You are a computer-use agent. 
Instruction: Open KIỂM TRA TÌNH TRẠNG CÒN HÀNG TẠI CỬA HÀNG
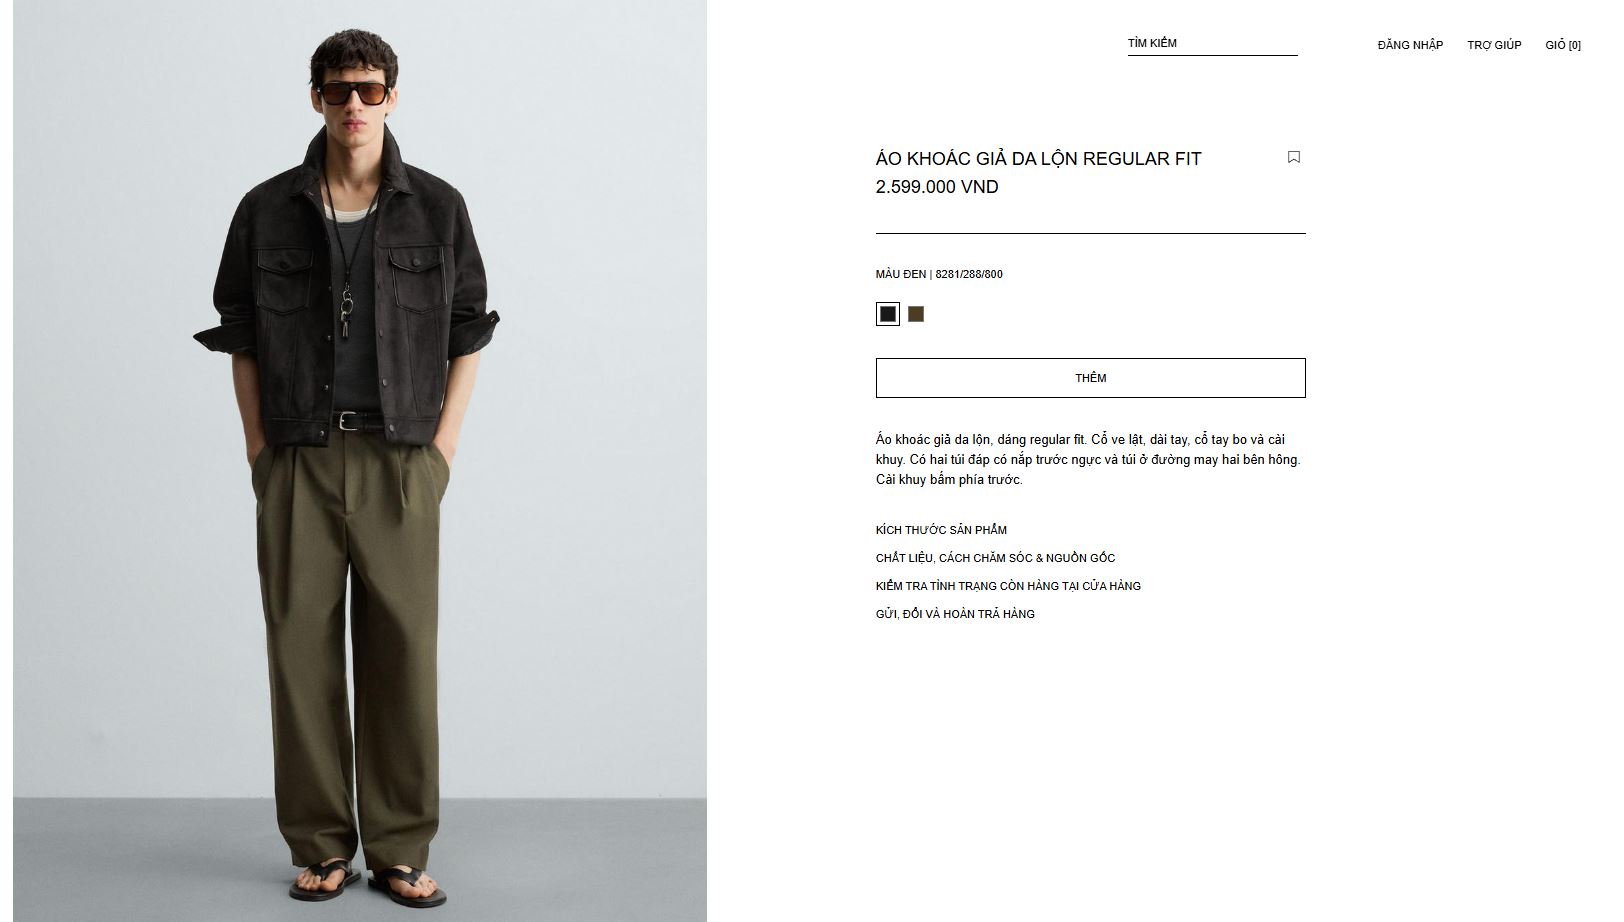pyautogui.click(x=1008, y=586)
